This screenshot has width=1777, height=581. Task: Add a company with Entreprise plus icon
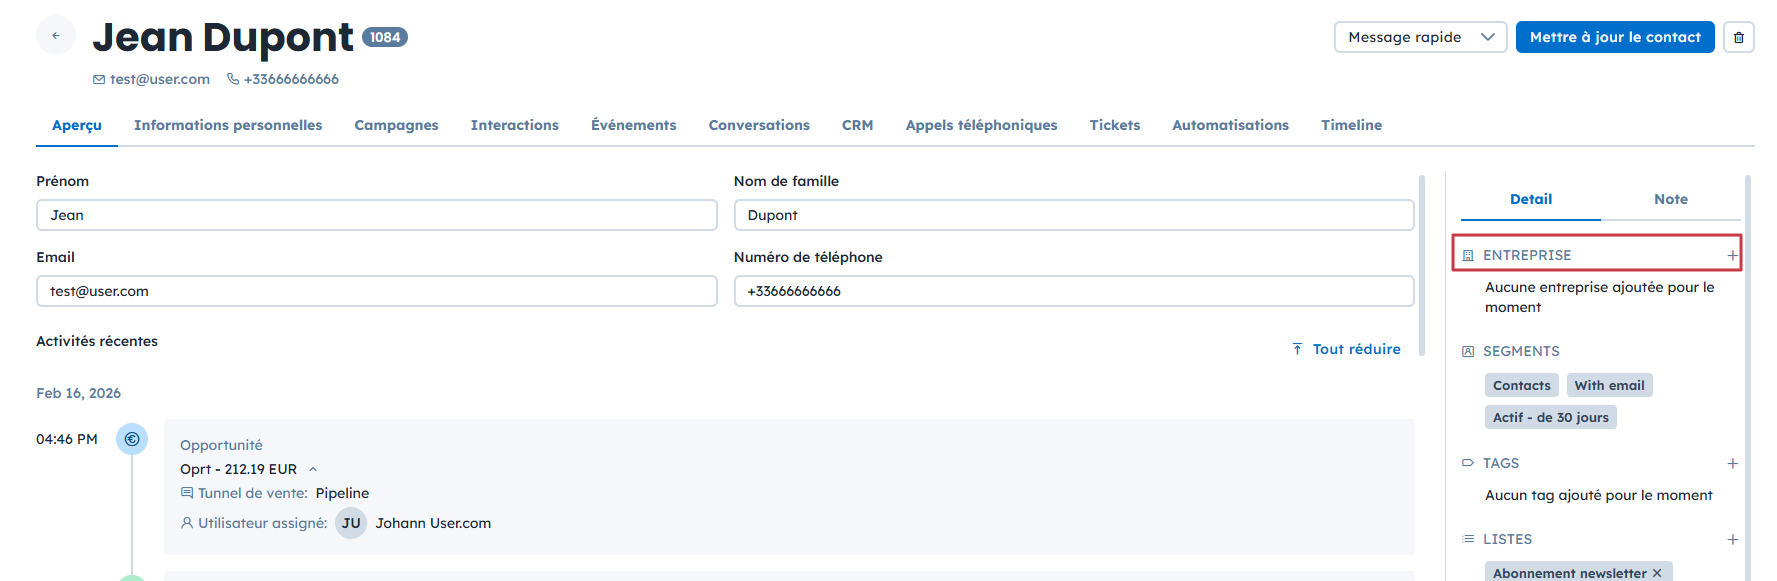(x=1732, y=255)
